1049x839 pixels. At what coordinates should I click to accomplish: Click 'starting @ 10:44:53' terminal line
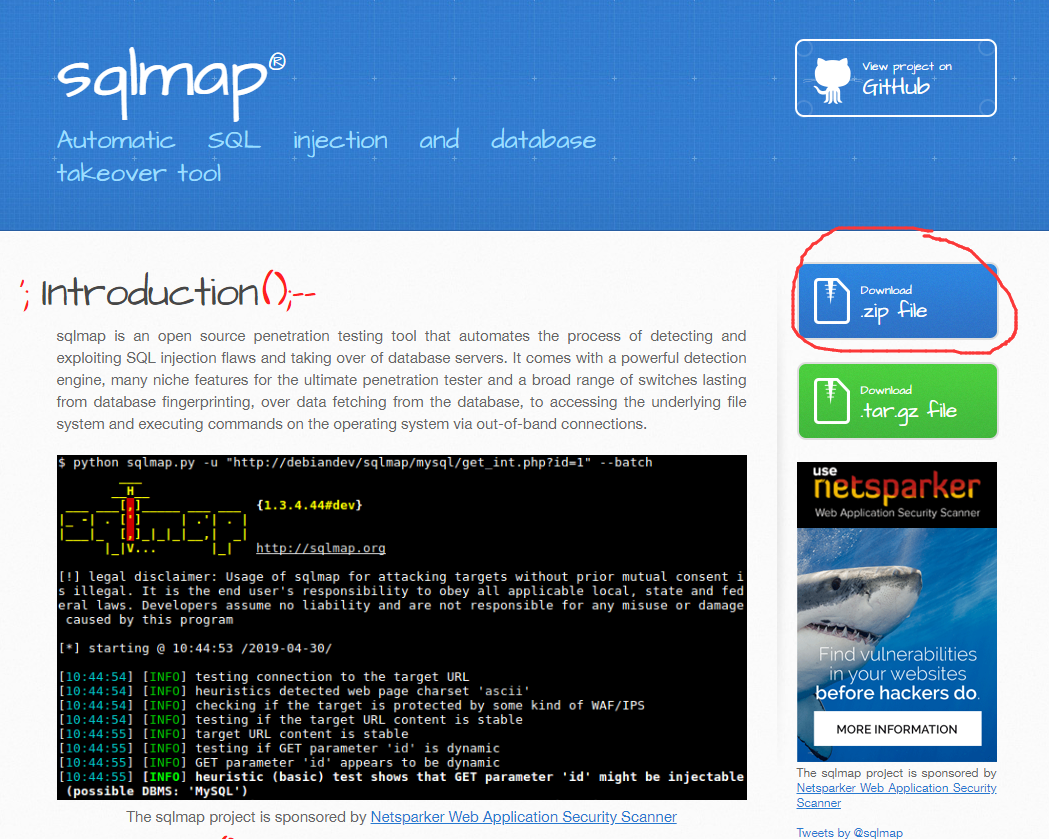(195, 648)
